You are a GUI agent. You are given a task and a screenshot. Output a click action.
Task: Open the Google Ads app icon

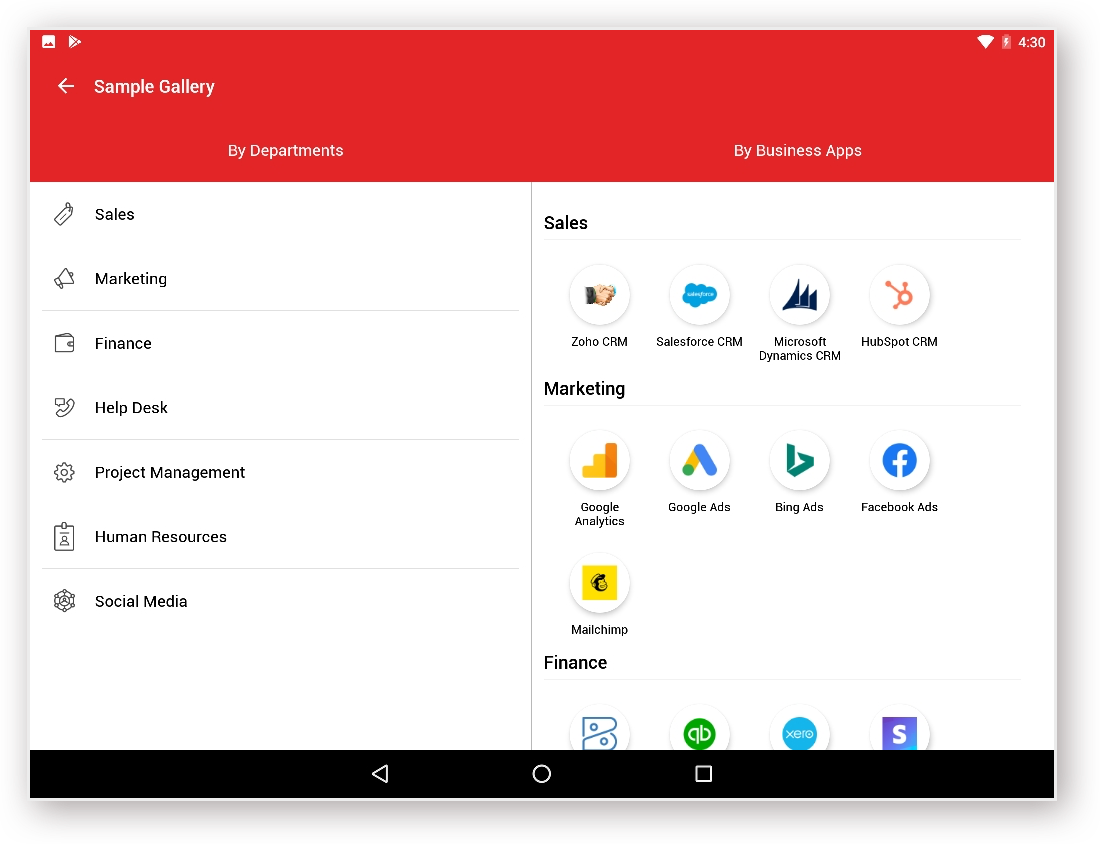pyautogui.click(x=699, y=460)
